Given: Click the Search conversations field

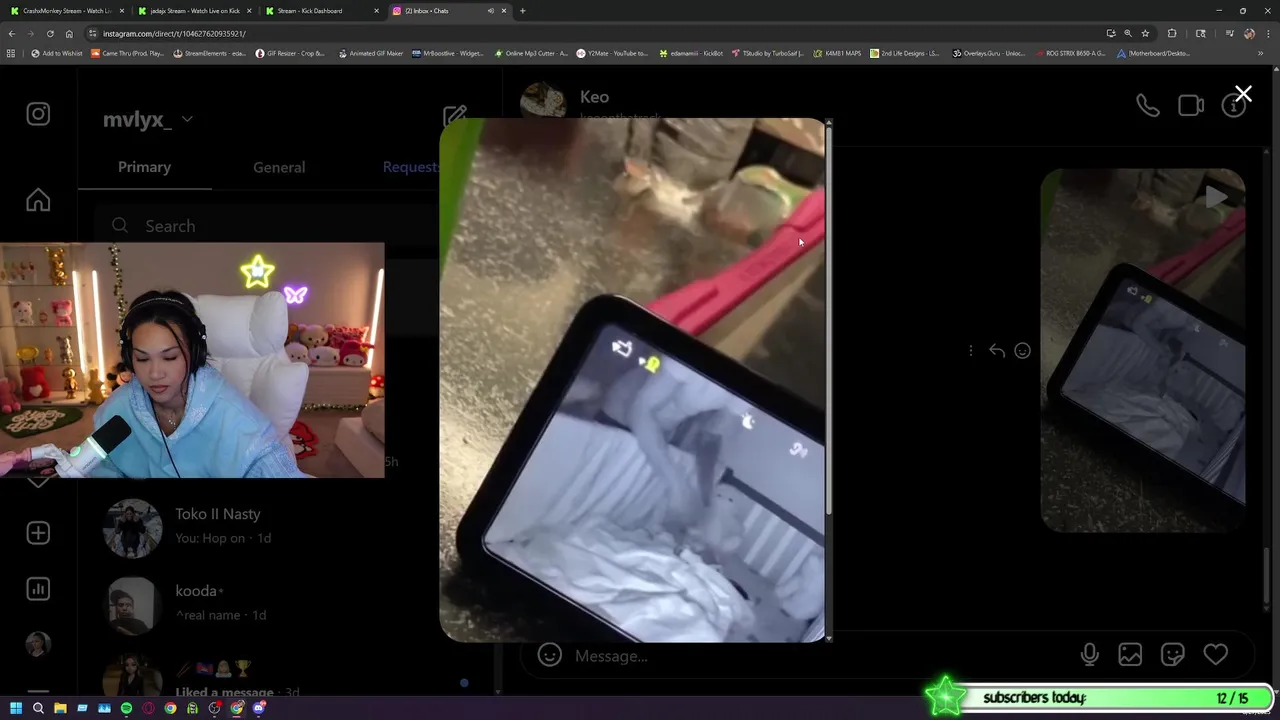Looking at the screenshot, I should click(x=266, y=225).
